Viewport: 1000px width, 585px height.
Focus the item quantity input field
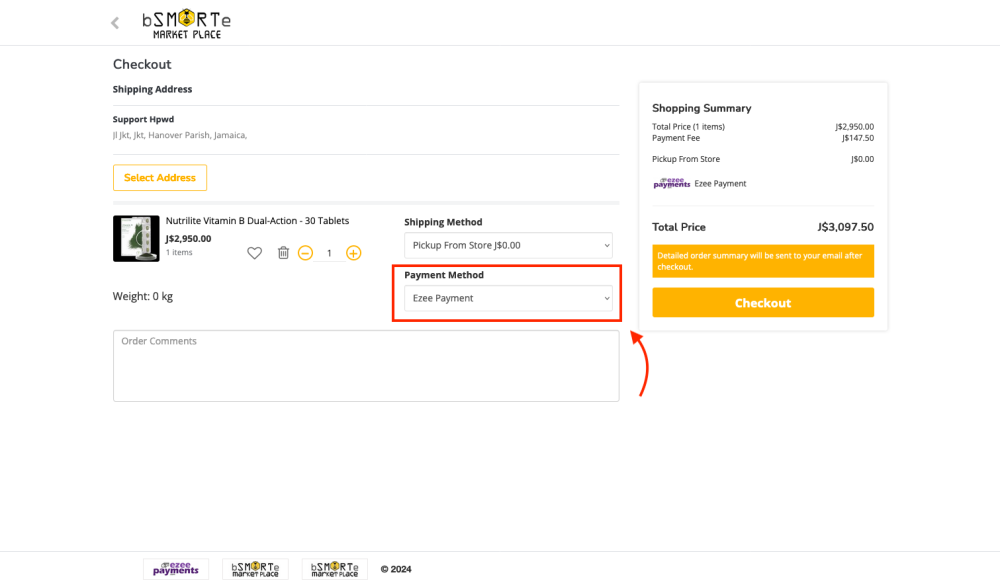[x=329, y=253]
